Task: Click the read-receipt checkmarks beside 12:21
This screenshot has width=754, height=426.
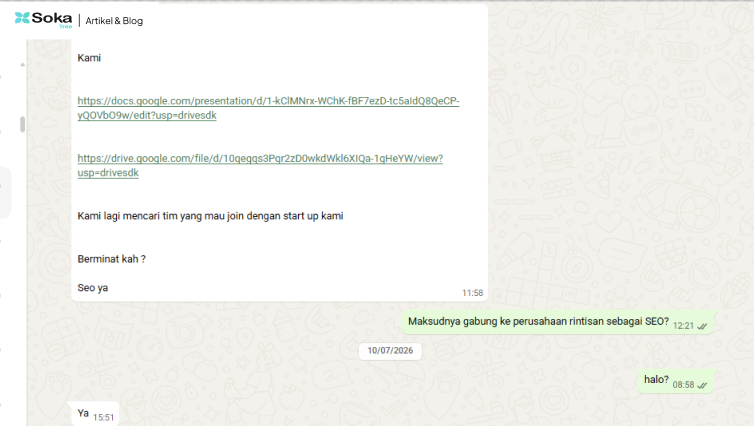Action: [702, 326]
